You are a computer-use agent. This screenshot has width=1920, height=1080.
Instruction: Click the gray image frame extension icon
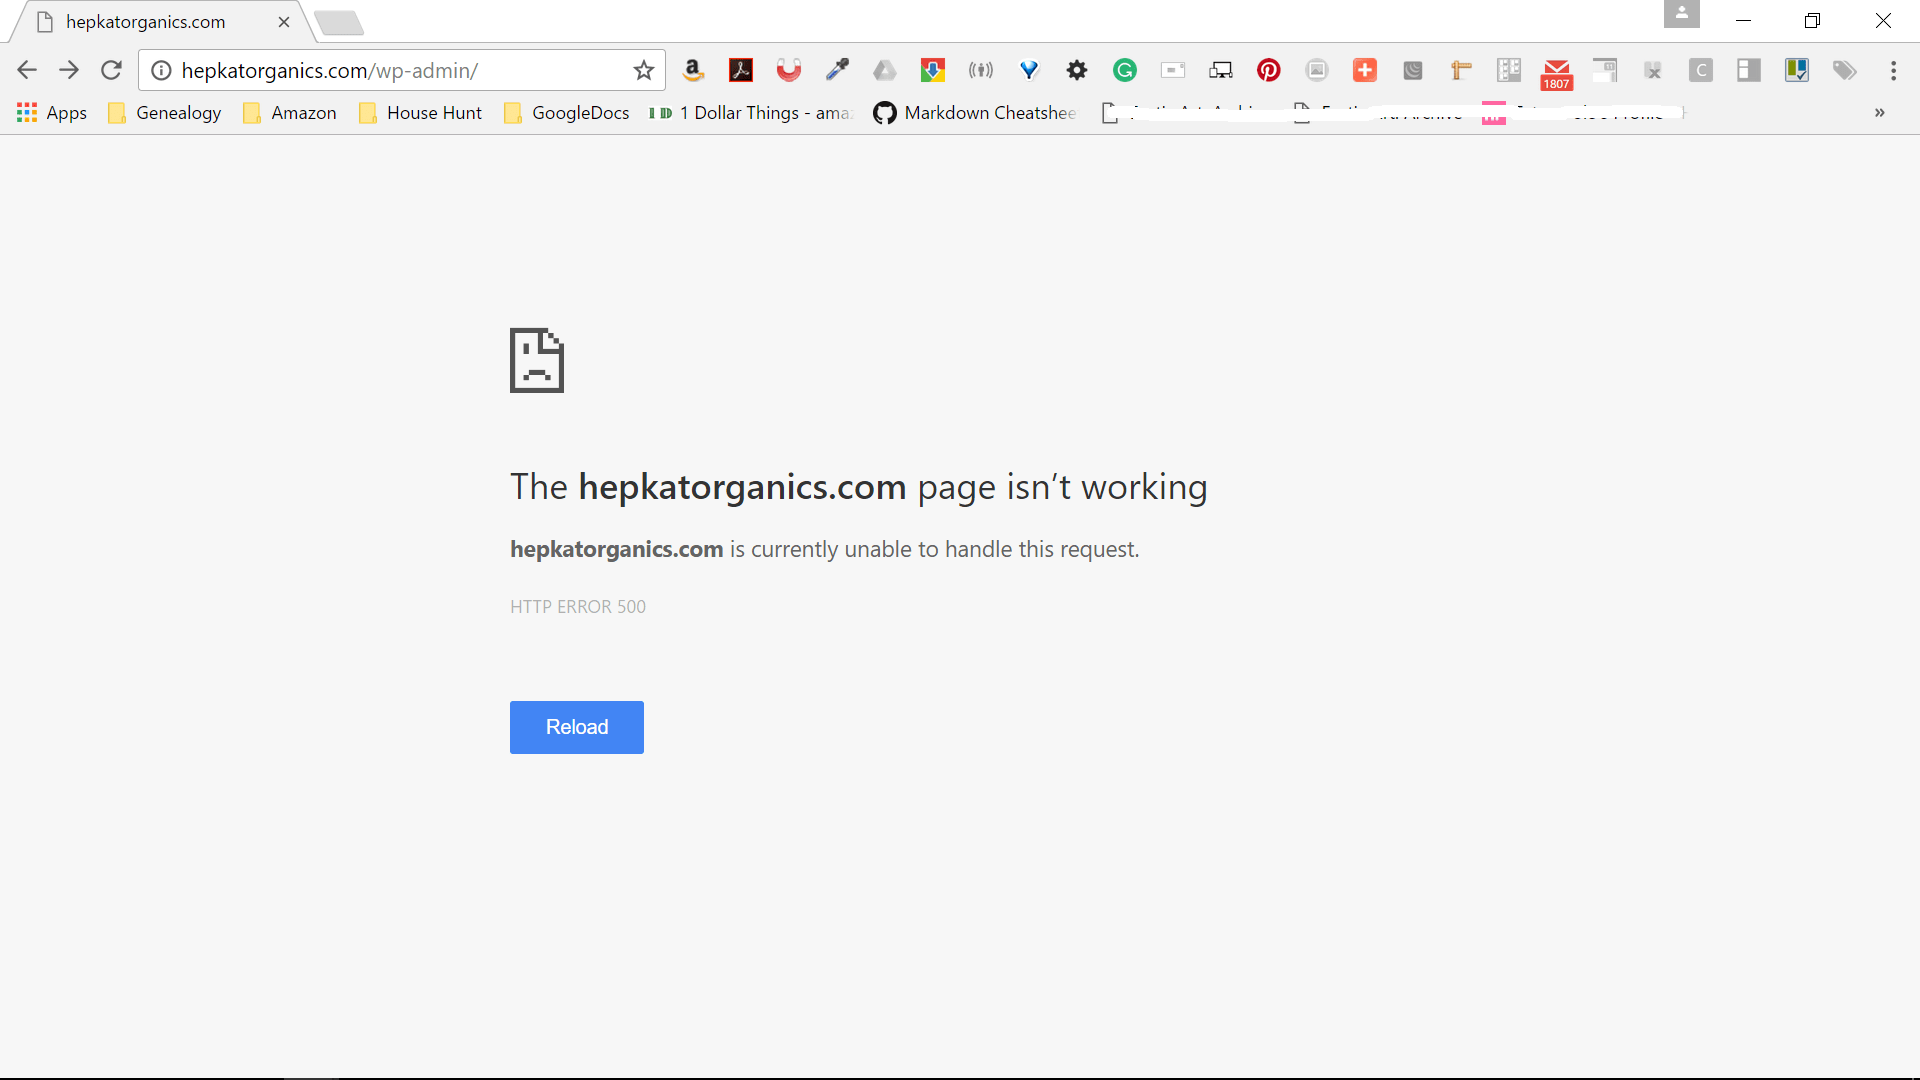point(1317,70)
